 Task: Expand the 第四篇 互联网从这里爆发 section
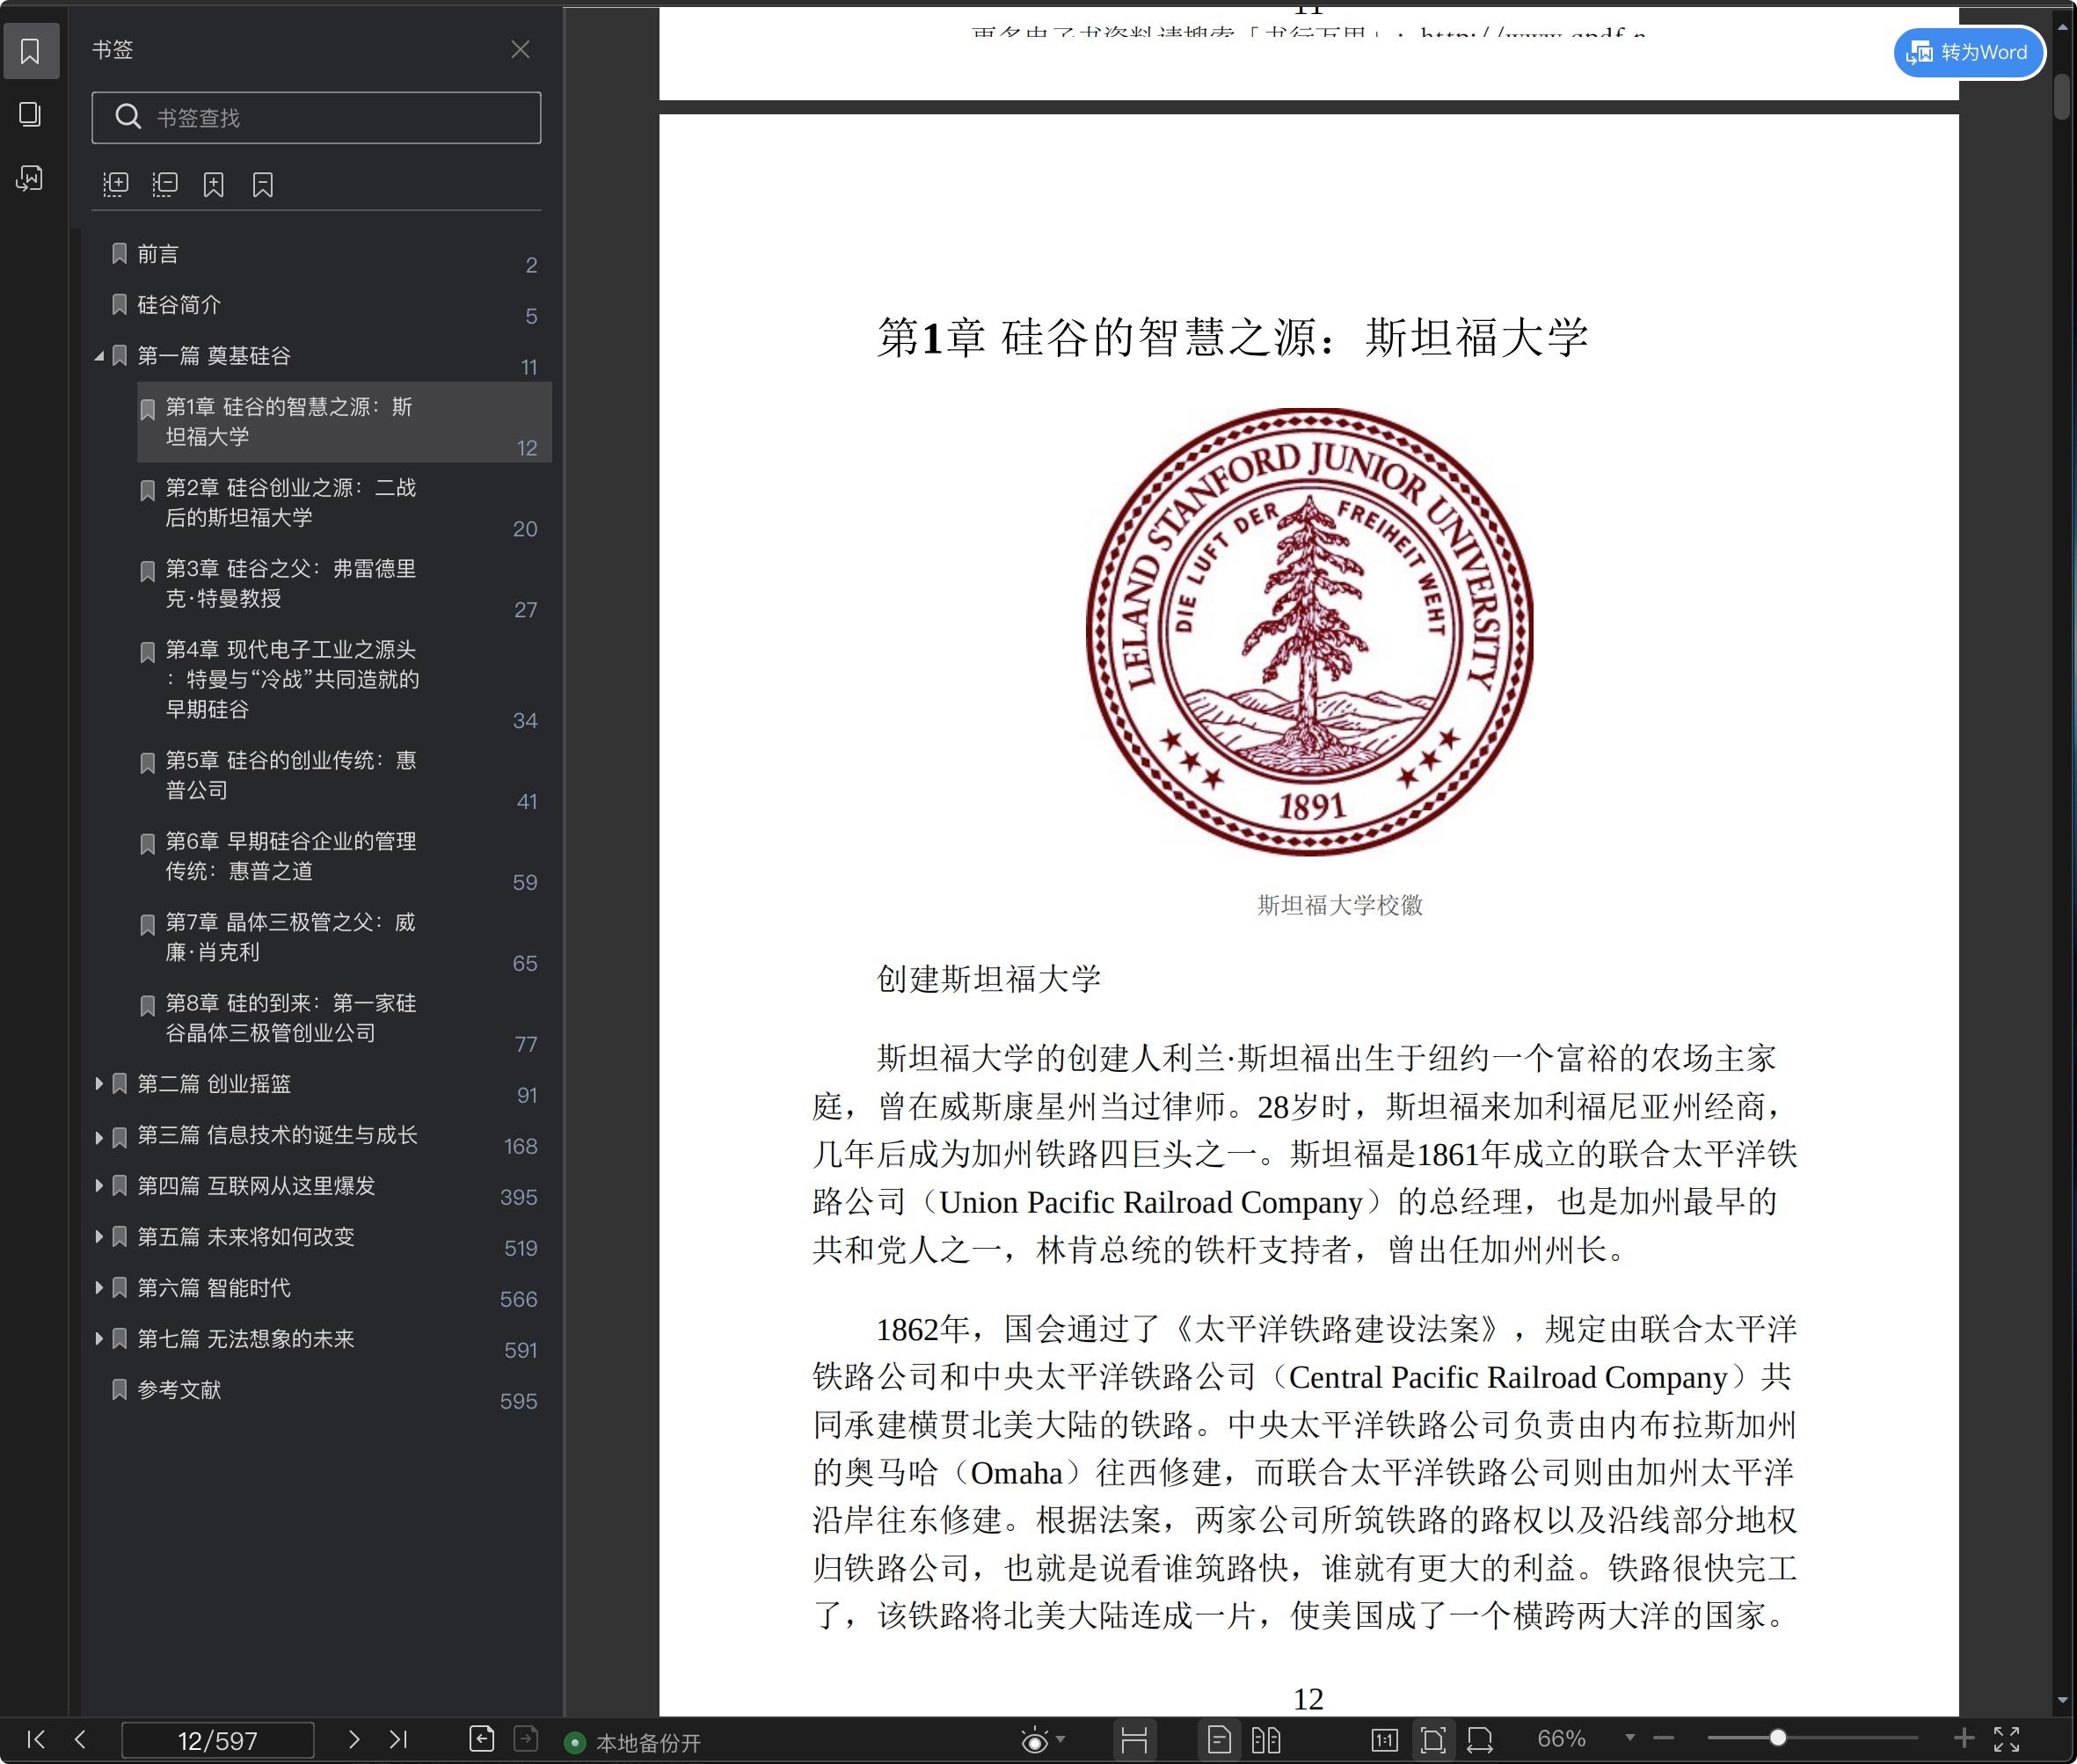coord(99,1186)
